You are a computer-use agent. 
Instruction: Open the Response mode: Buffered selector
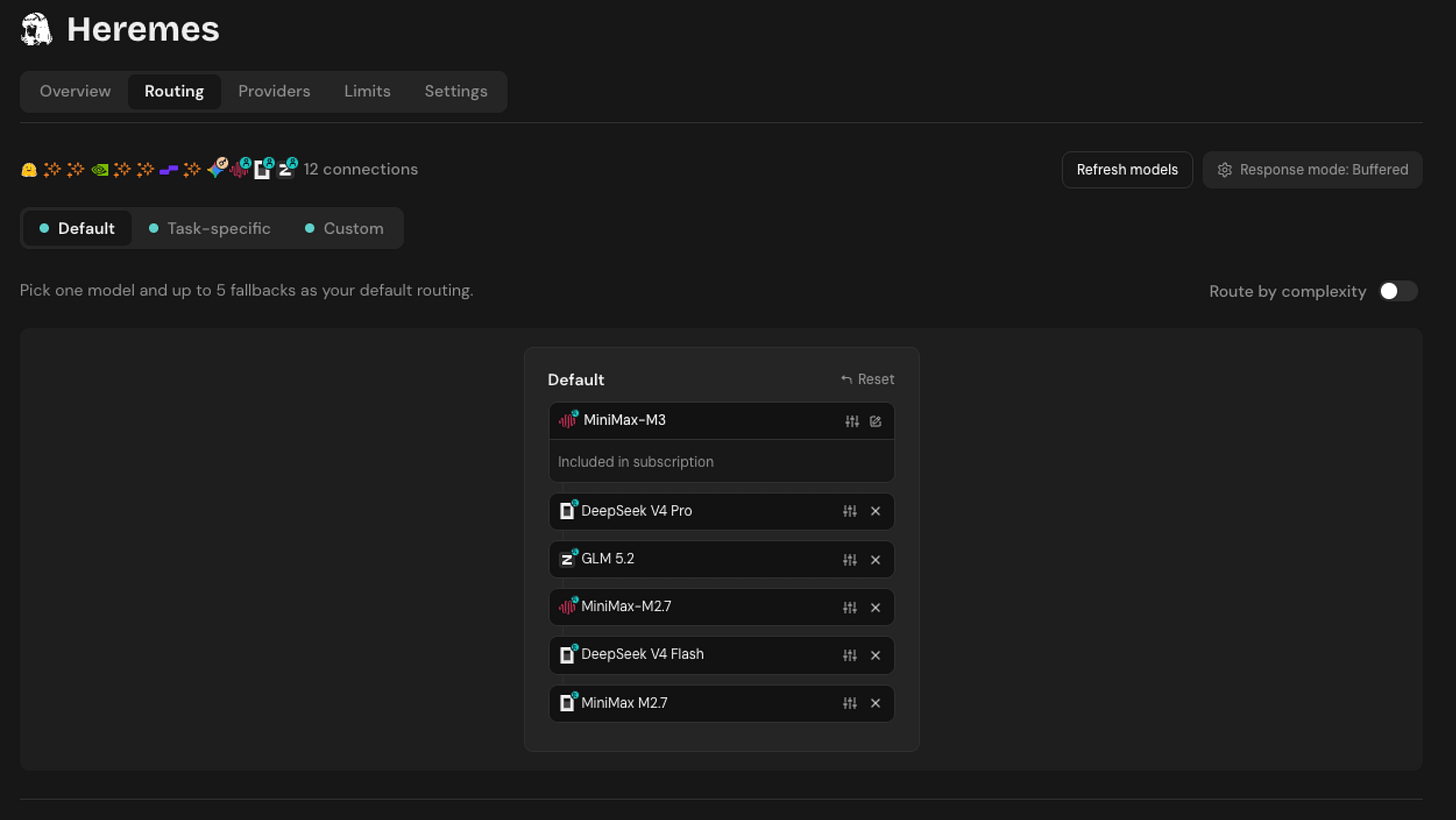(x=1312, y=170)
